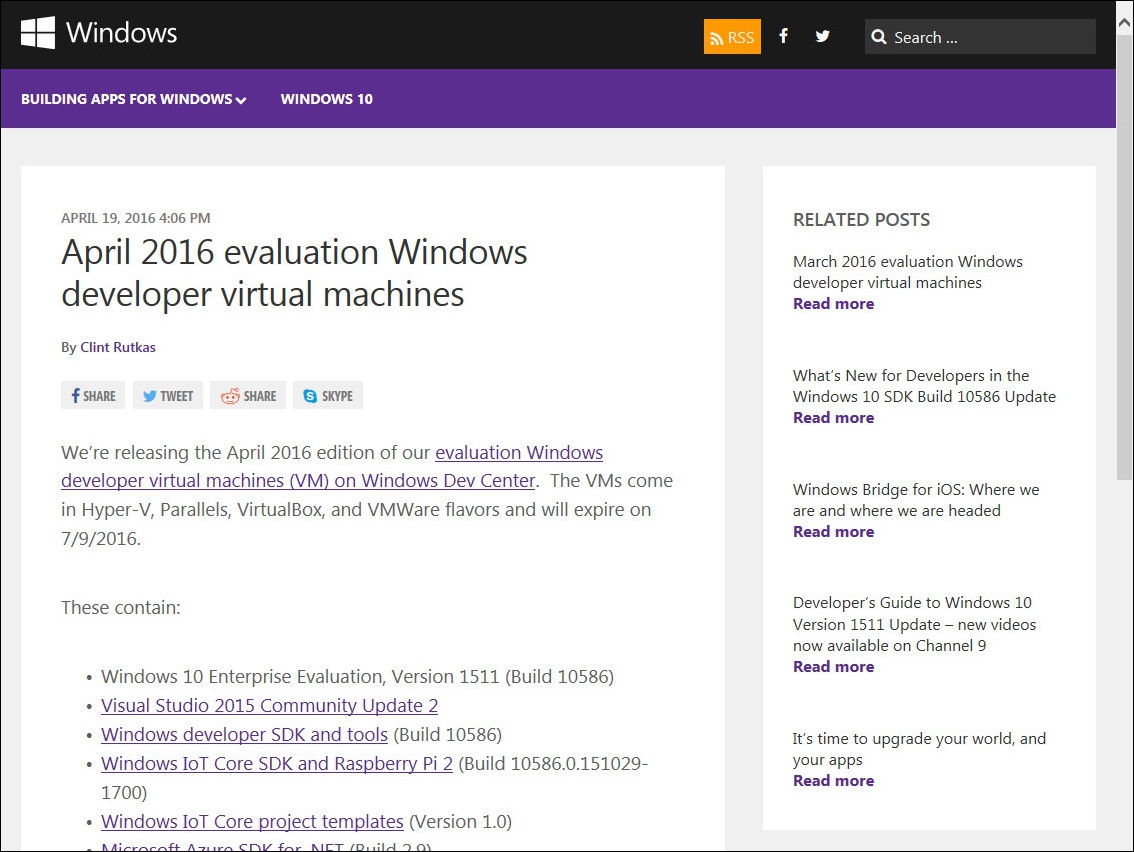The height and width of the screenshot is (852, 1134).
Task: Click the search magnifier icon
Action: [879, 36]
